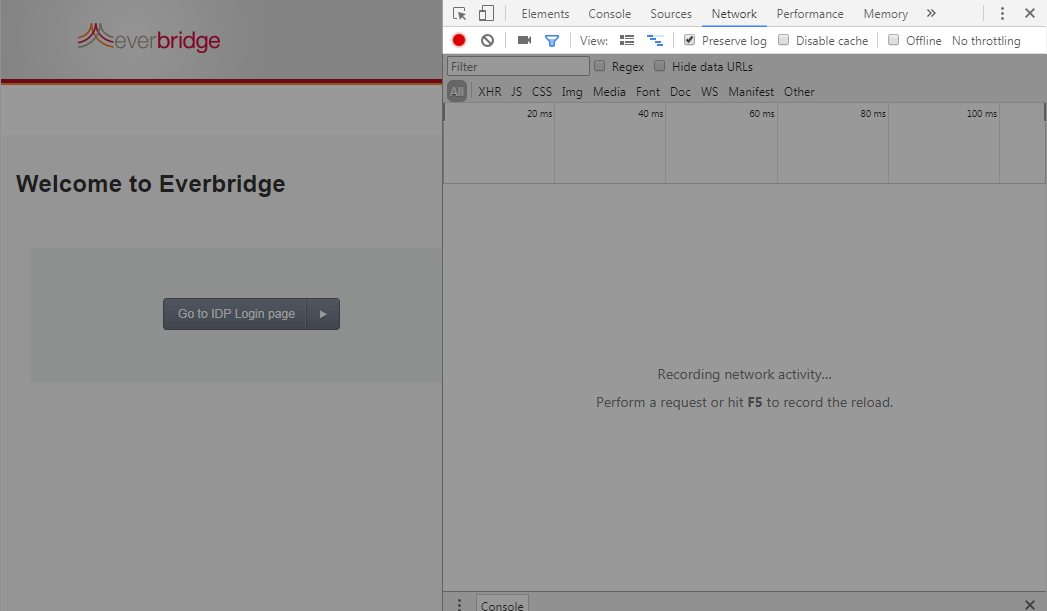
Task: Filter requests by Img
Action: (572, 91)
